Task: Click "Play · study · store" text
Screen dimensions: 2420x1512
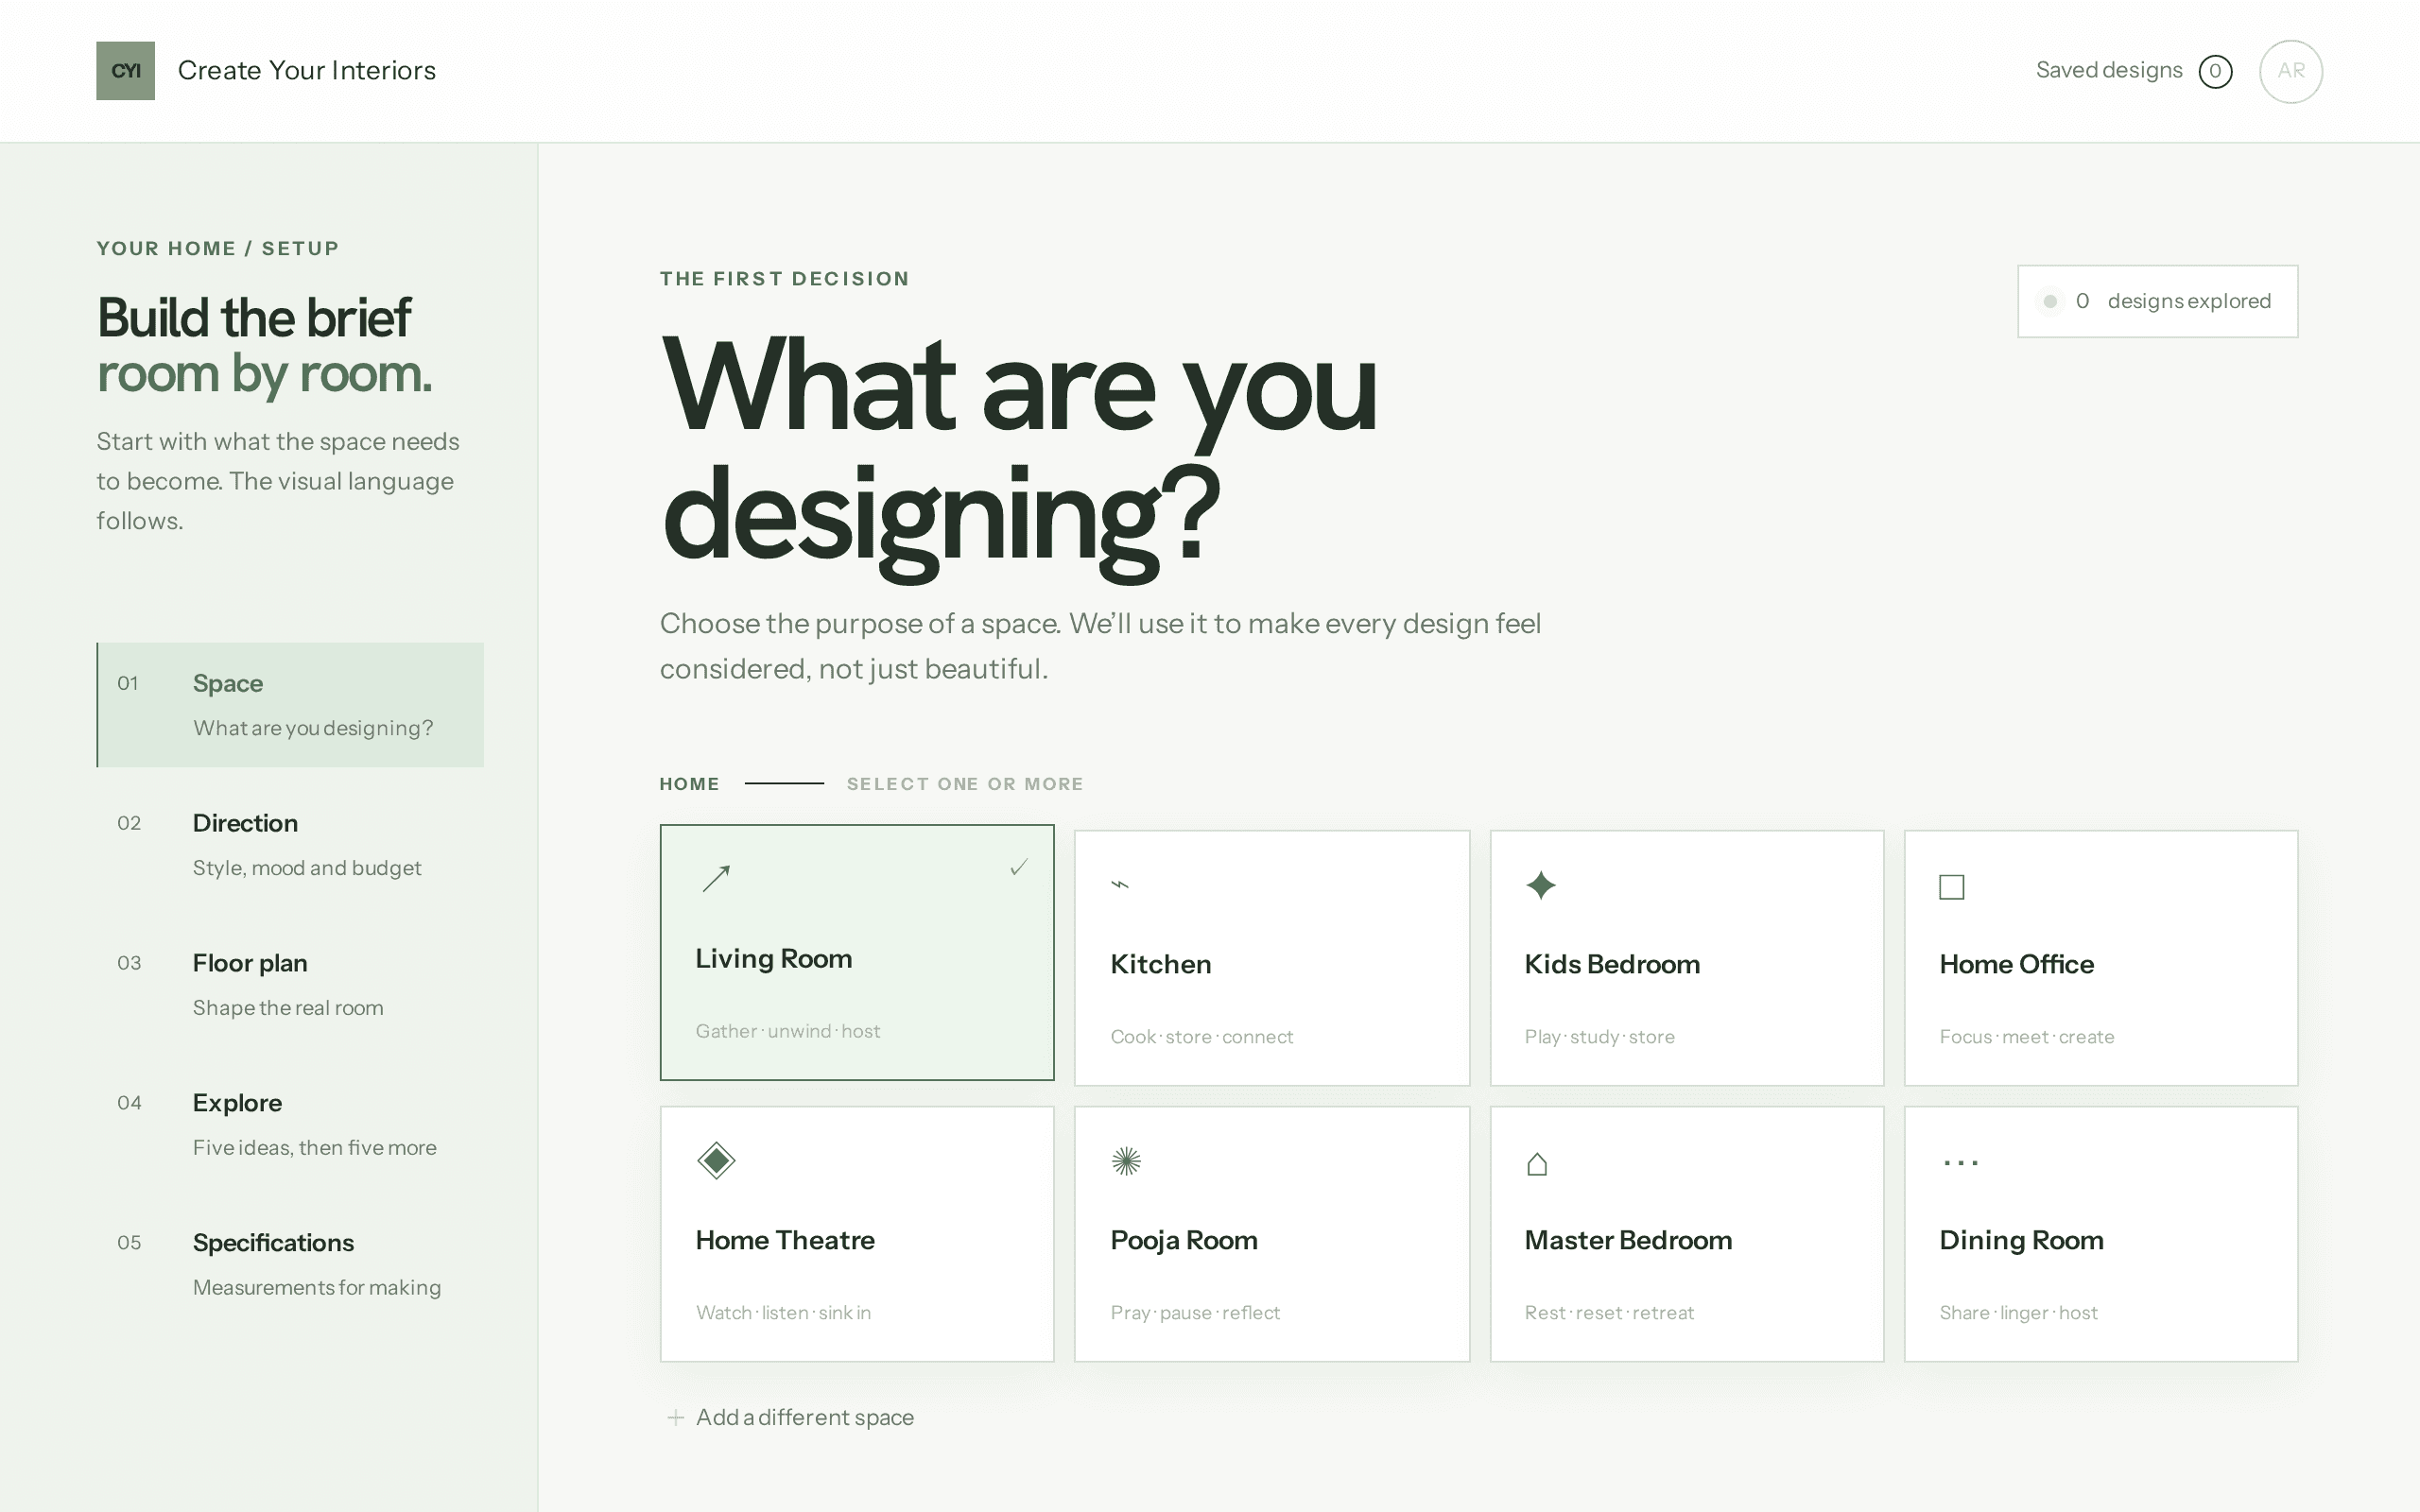Action: 1599,1037
